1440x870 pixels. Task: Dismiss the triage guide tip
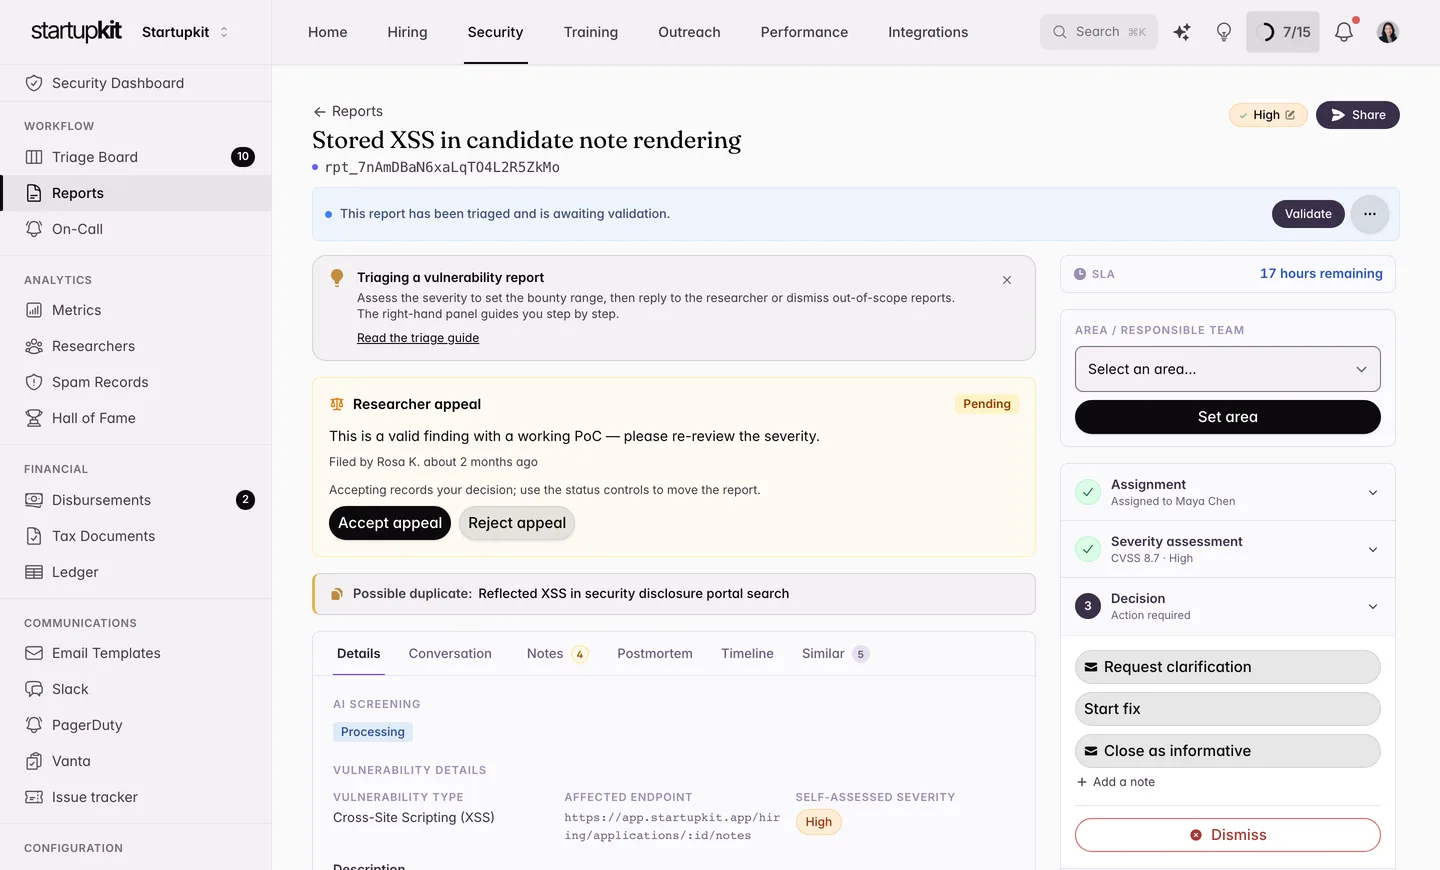(x=1007, y=280)
